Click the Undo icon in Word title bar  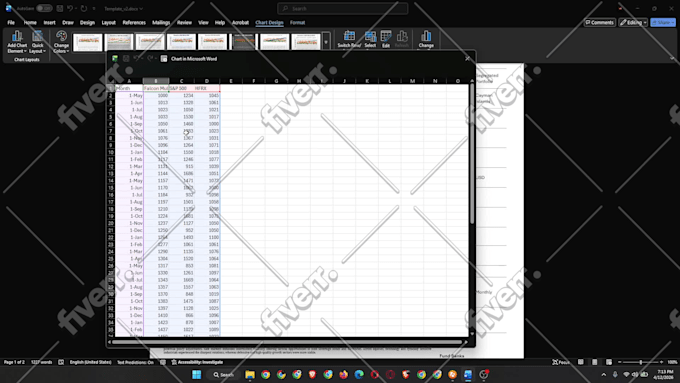click(x=69, y=8)
